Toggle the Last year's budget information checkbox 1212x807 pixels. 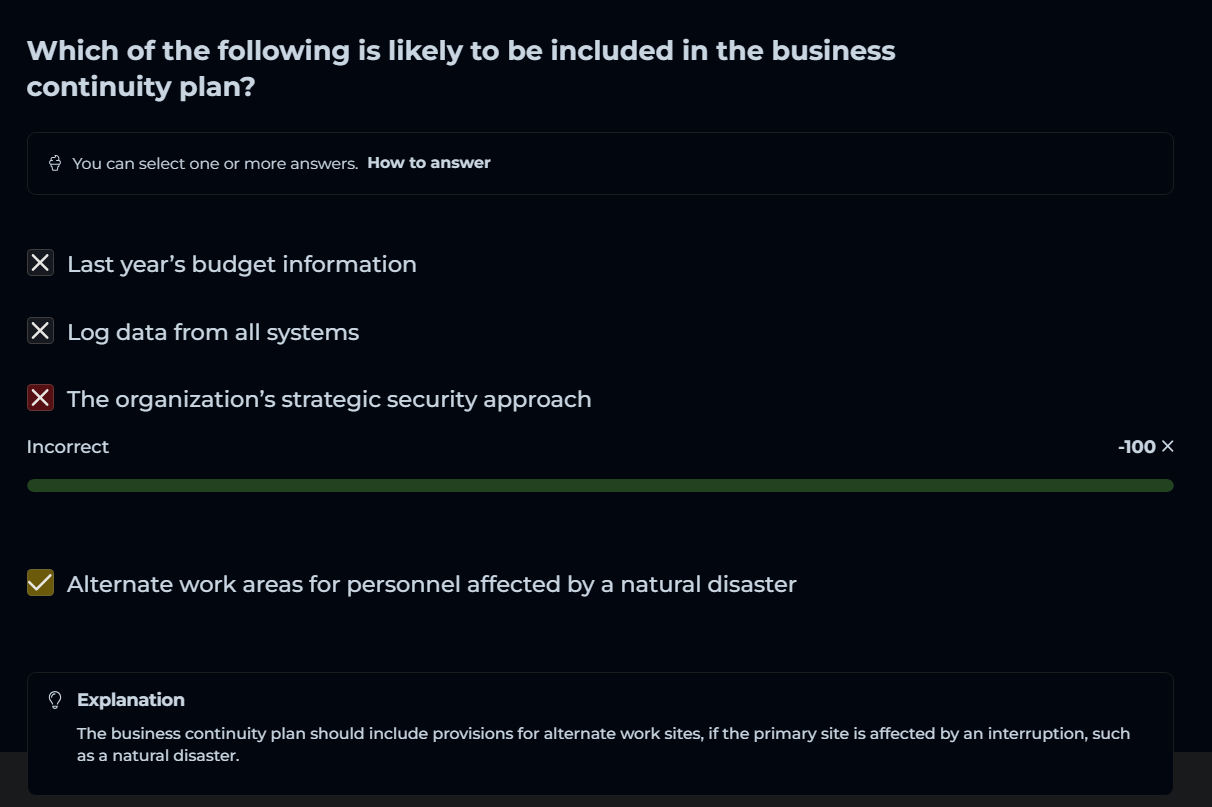[40, 264]
